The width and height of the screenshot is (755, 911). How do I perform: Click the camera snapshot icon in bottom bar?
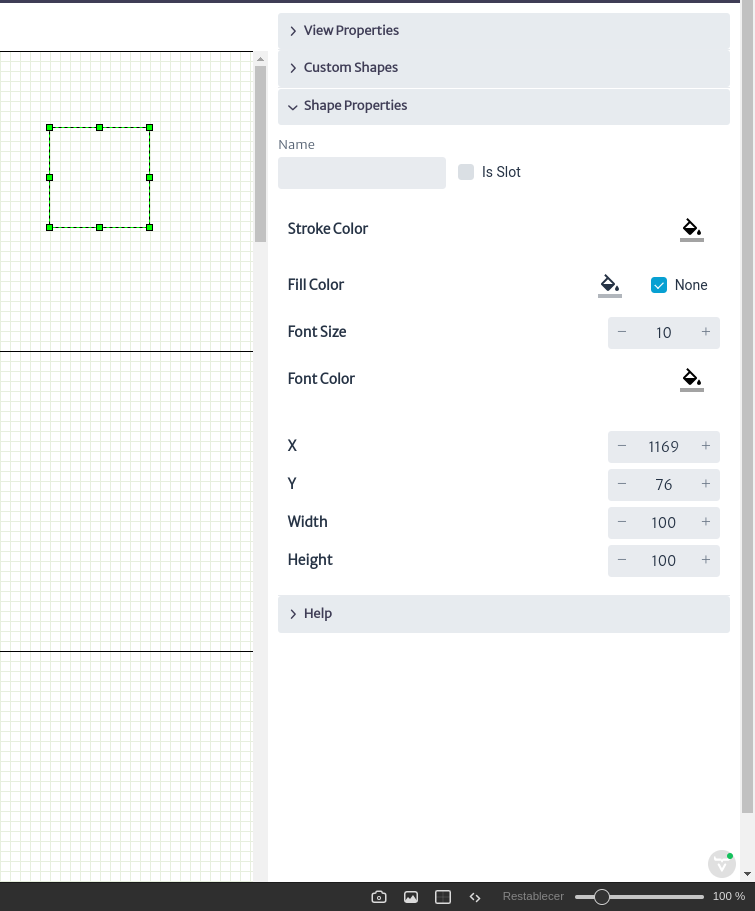379,896
